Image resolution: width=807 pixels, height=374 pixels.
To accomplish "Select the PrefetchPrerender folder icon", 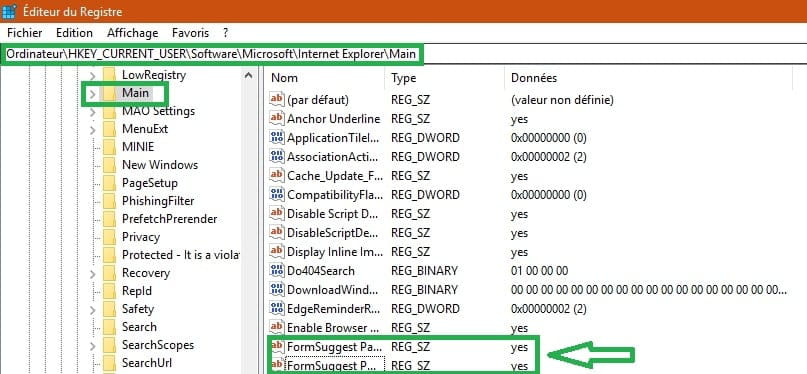I will (x=109, y=219).
